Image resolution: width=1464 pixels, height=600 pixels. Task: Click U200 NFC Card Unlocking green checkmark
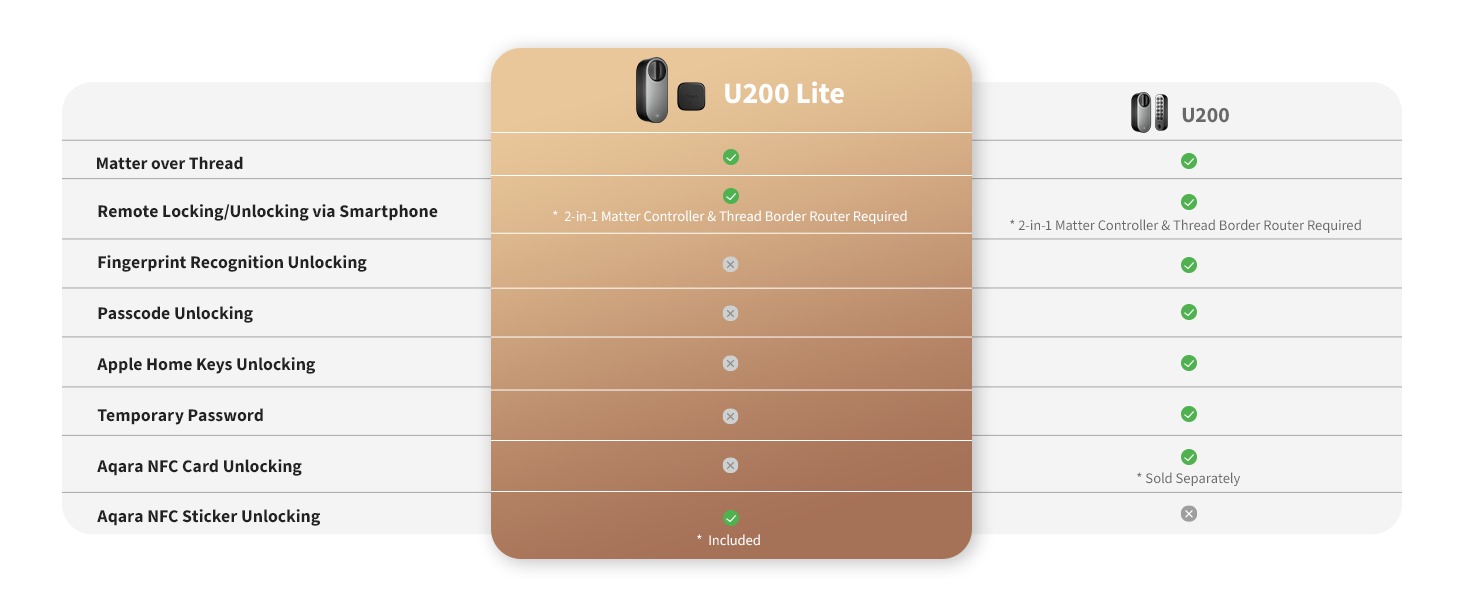tap(1188, 457)
